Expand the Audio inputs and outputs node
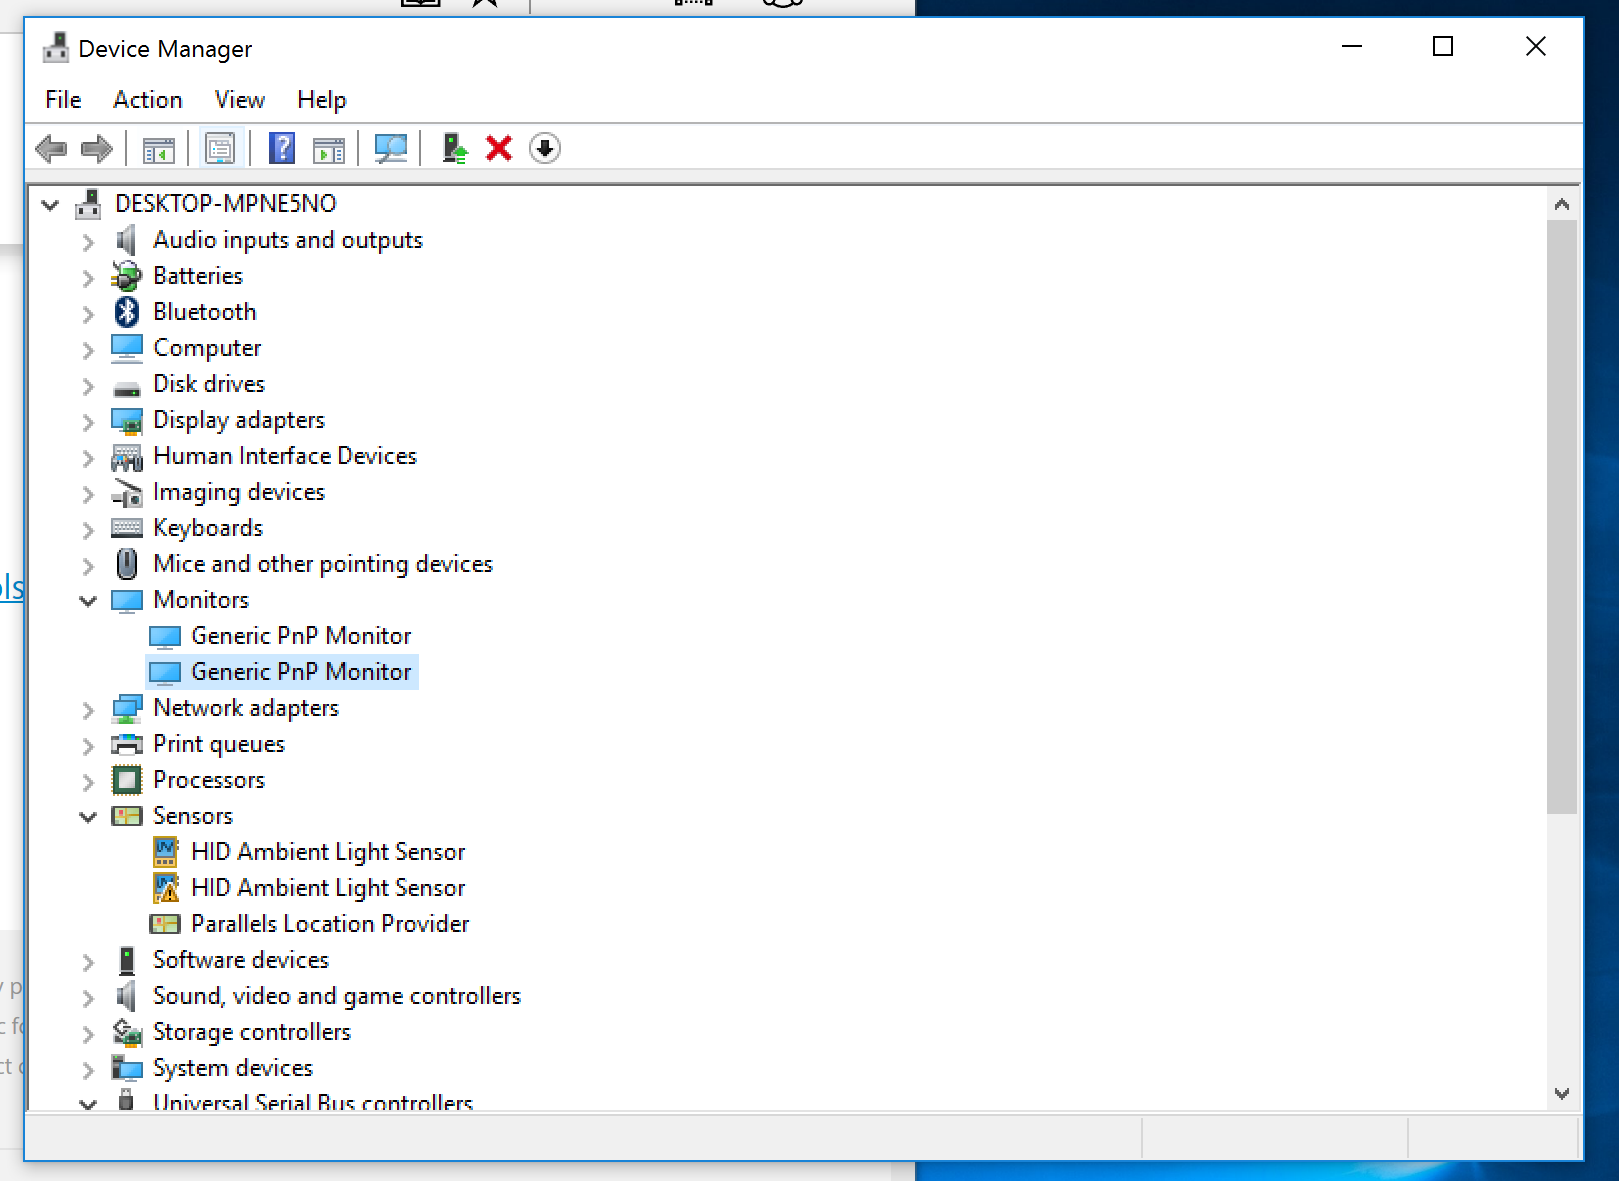1619x1181 pixels. click(x=88, y=241)
